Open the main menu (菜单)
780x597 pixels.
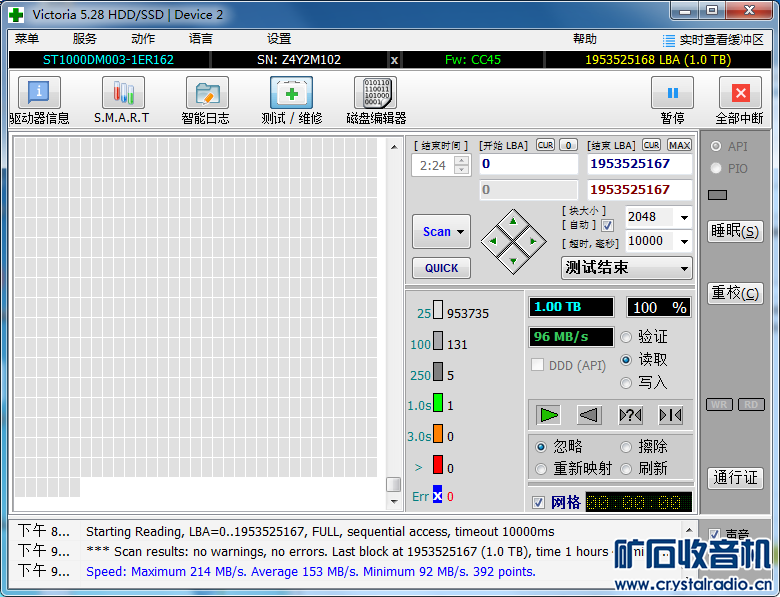tap(27, 39)
